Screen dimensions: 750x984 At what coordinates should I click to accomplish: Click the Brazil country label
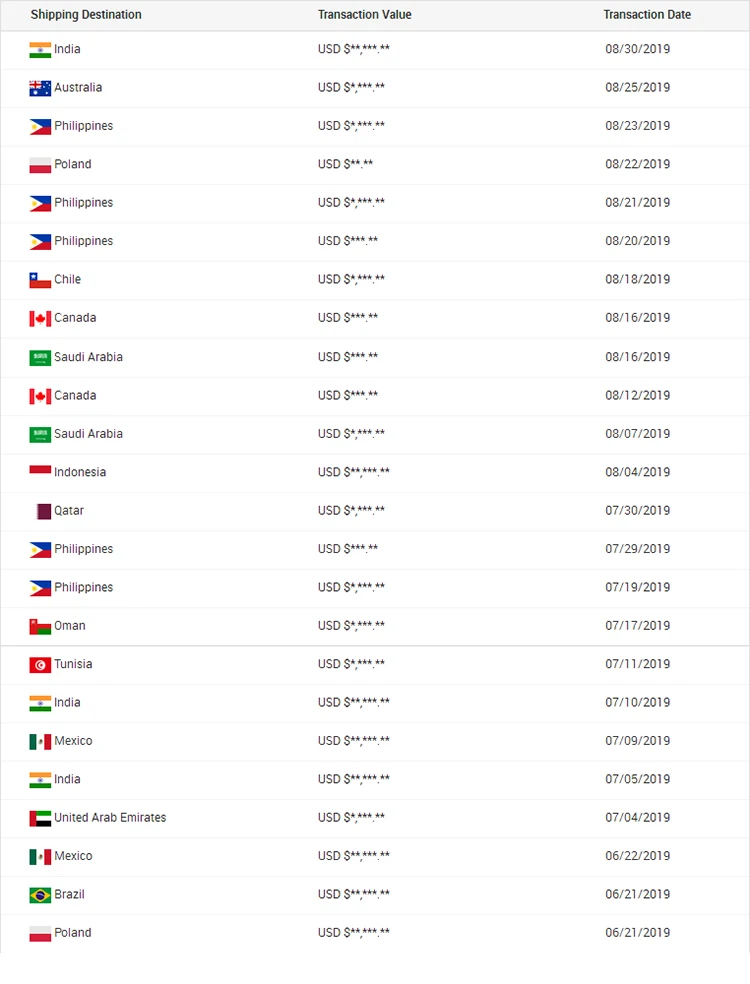click(x=69, y=894)
